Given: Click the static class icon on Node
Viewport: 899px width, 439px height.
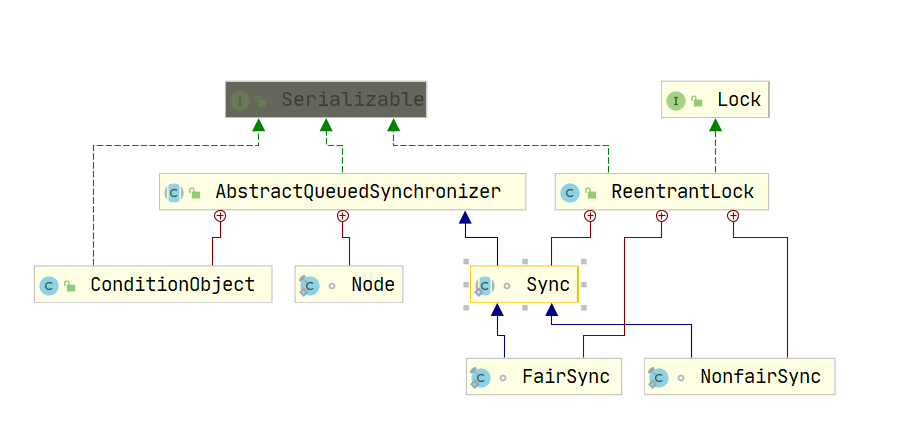Looking at the screenshot, I should point(310,286).
